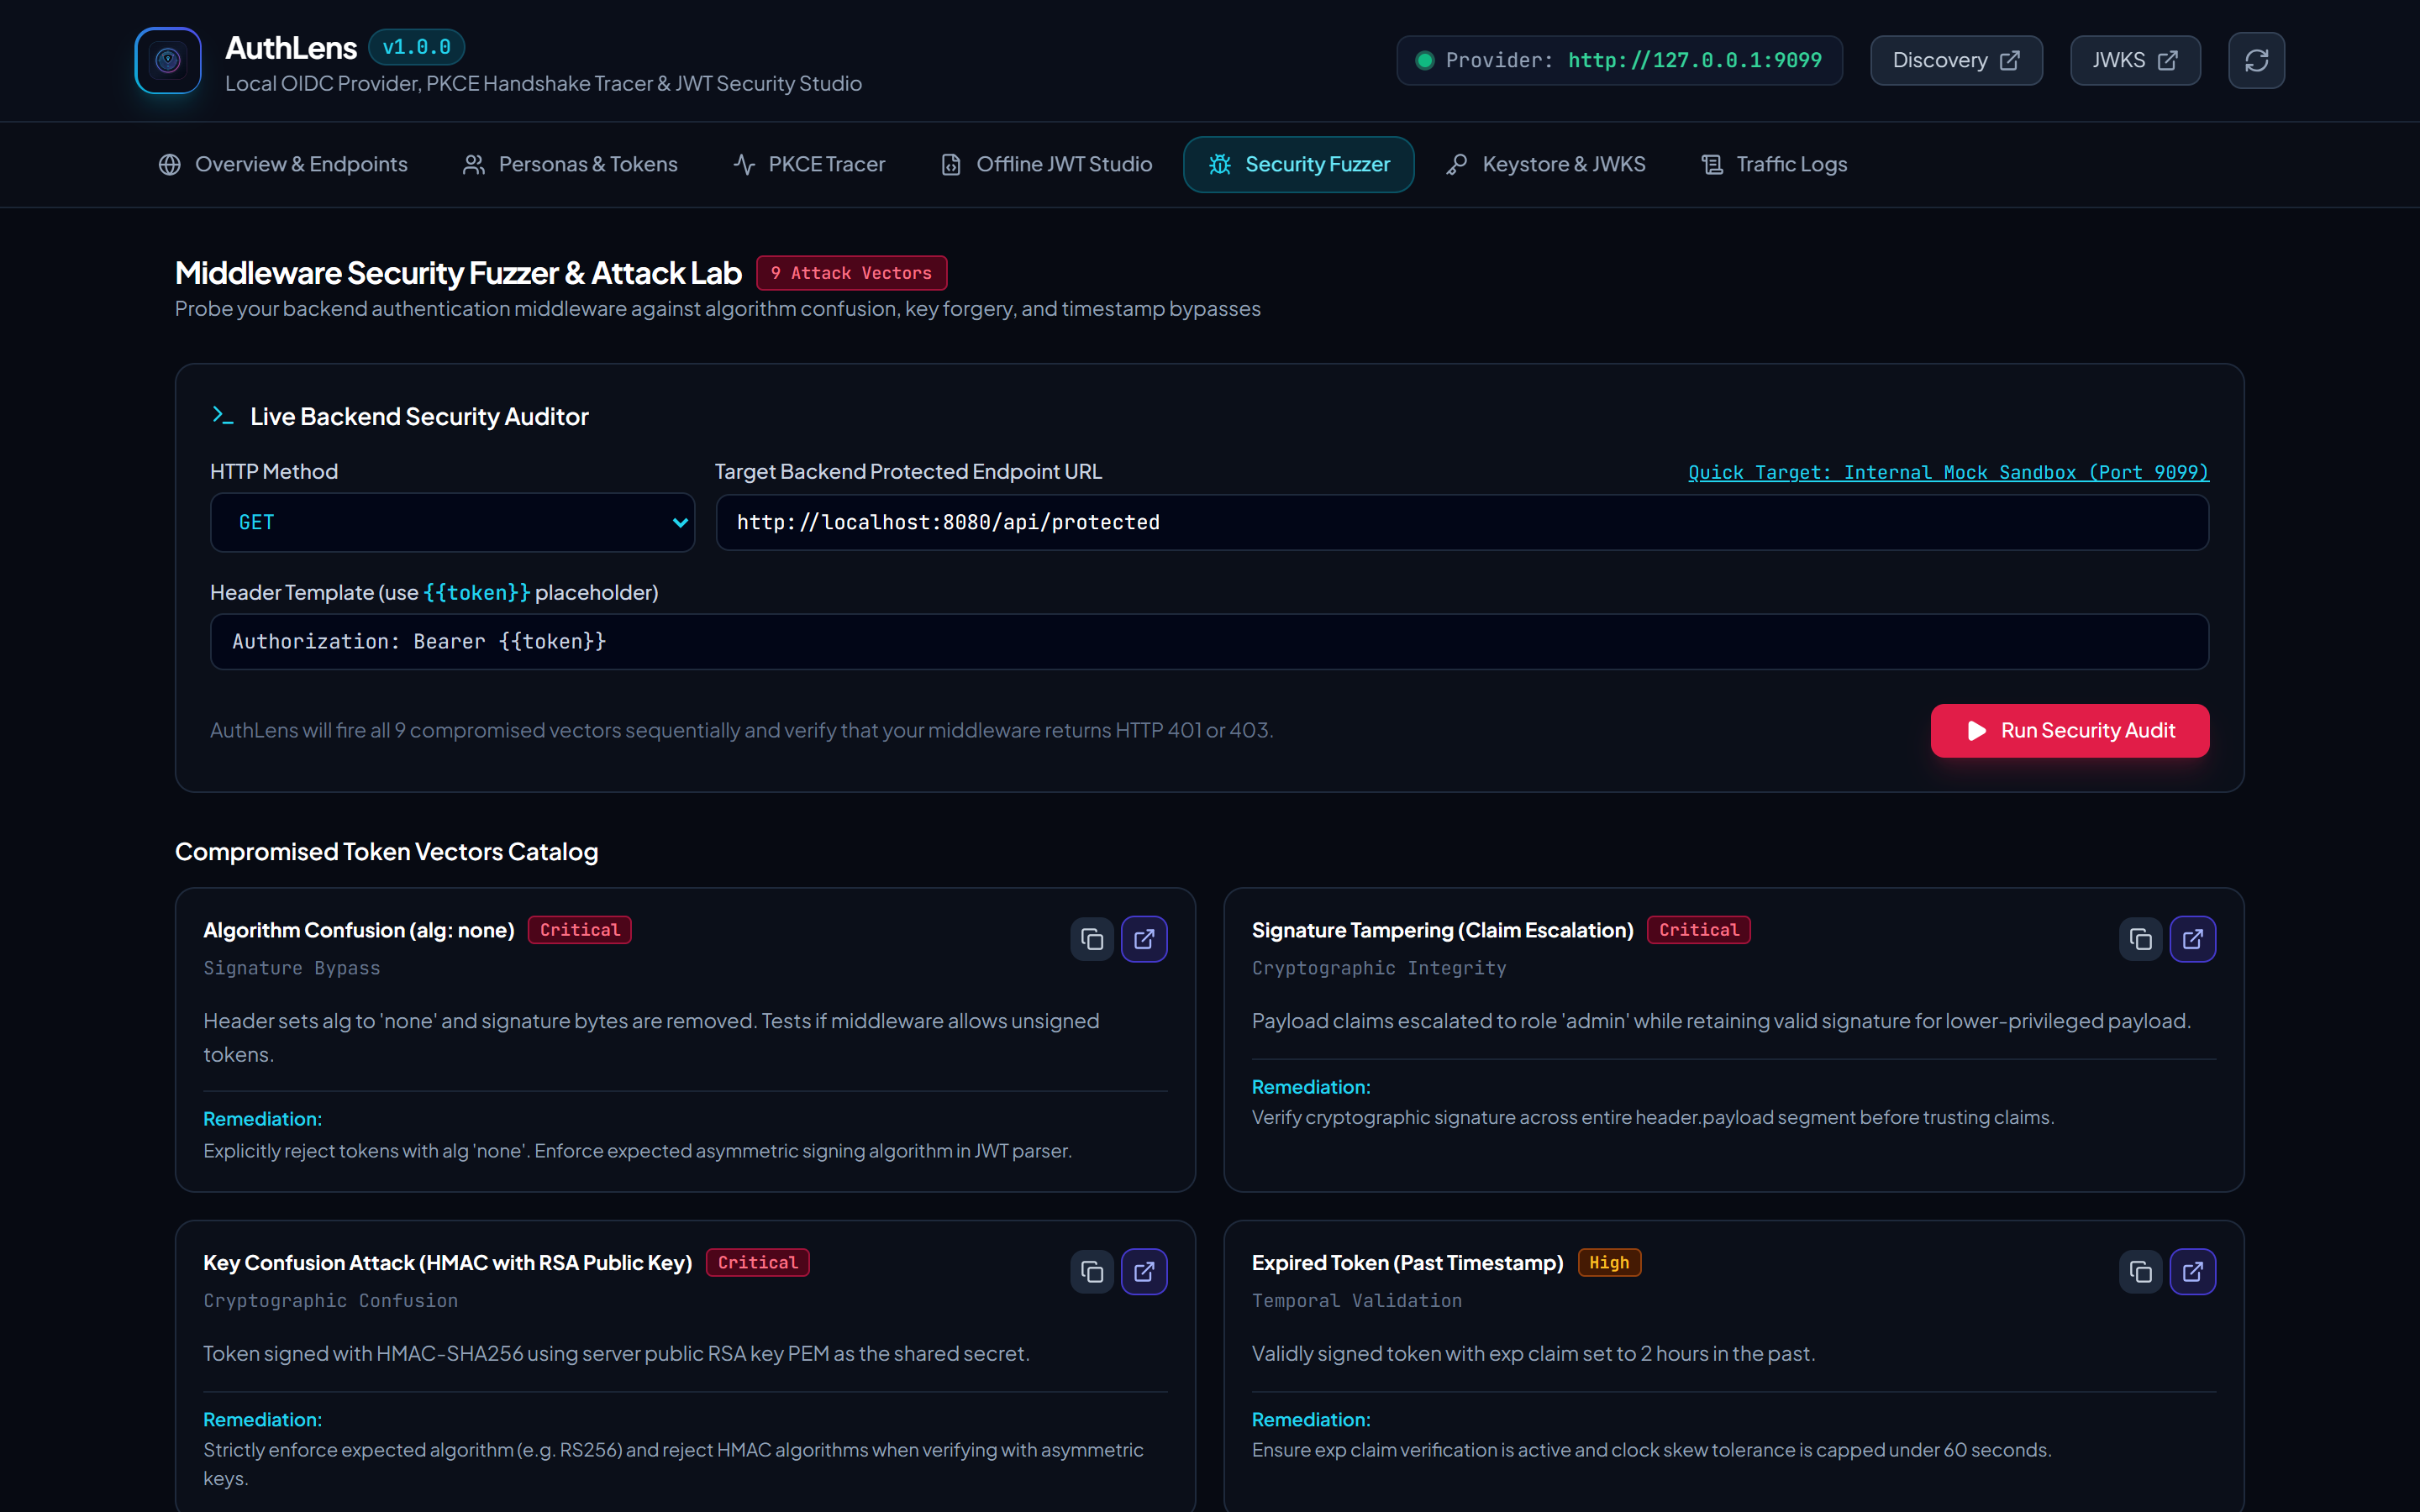Click the {{token}} placeholder hint text
Image resolution: width=2420 pixels, height=1512 pixels.
coord(476,593)
